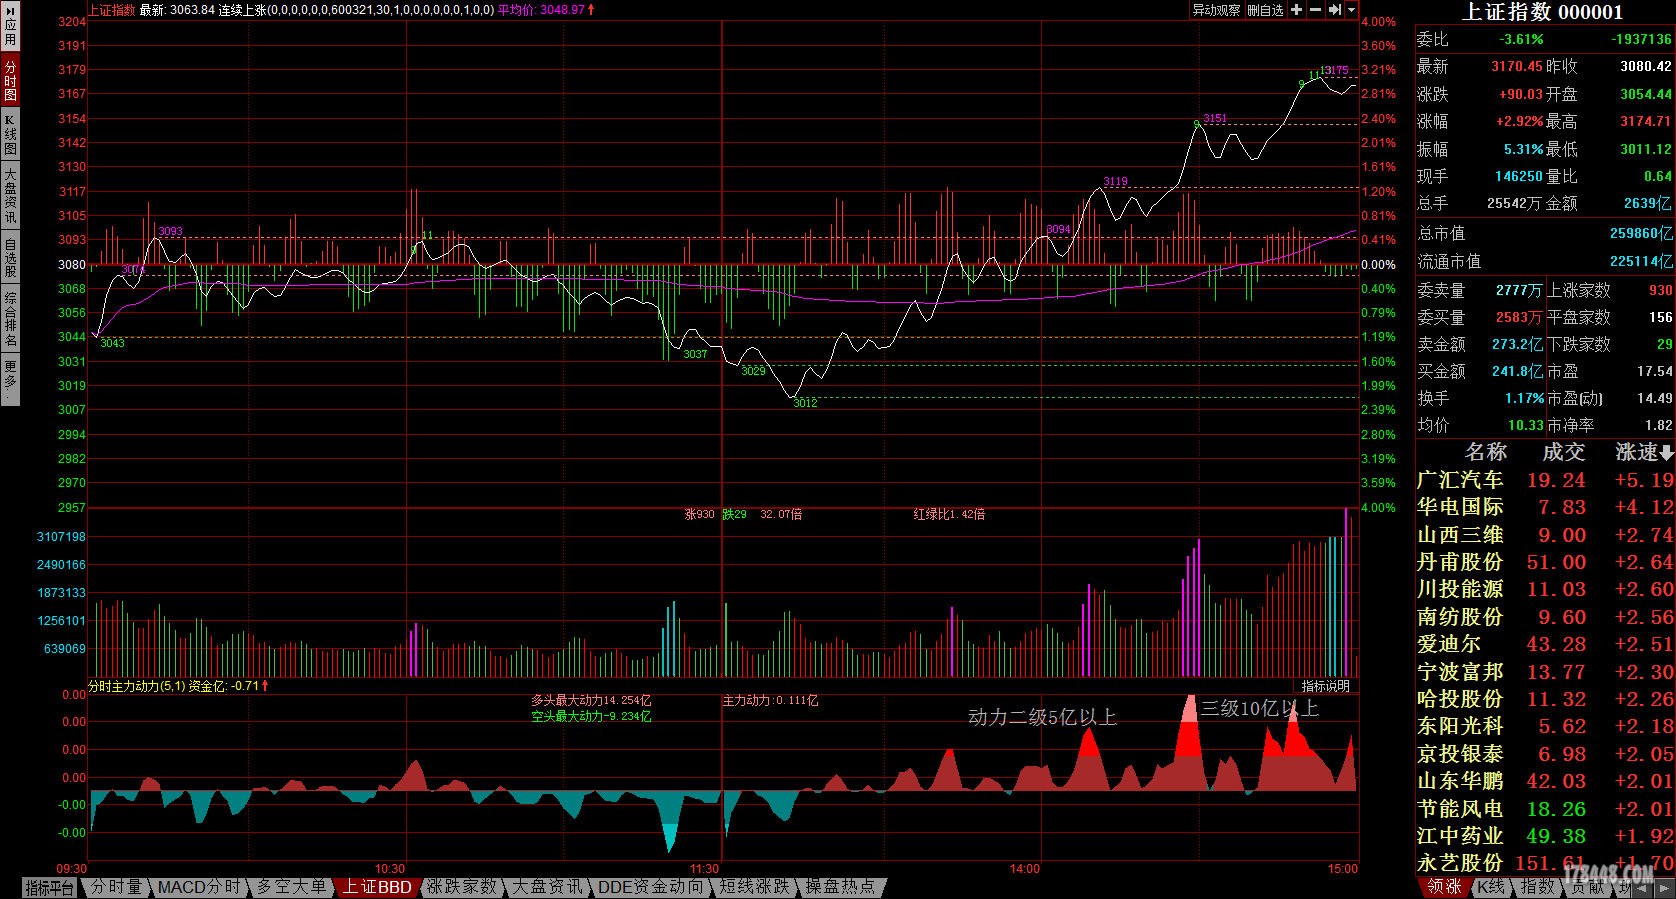This screenshot has width=1676, height=899.
Task: Switch to the 涨跌家数 indicator tab
Action: [x=462, y=887]
